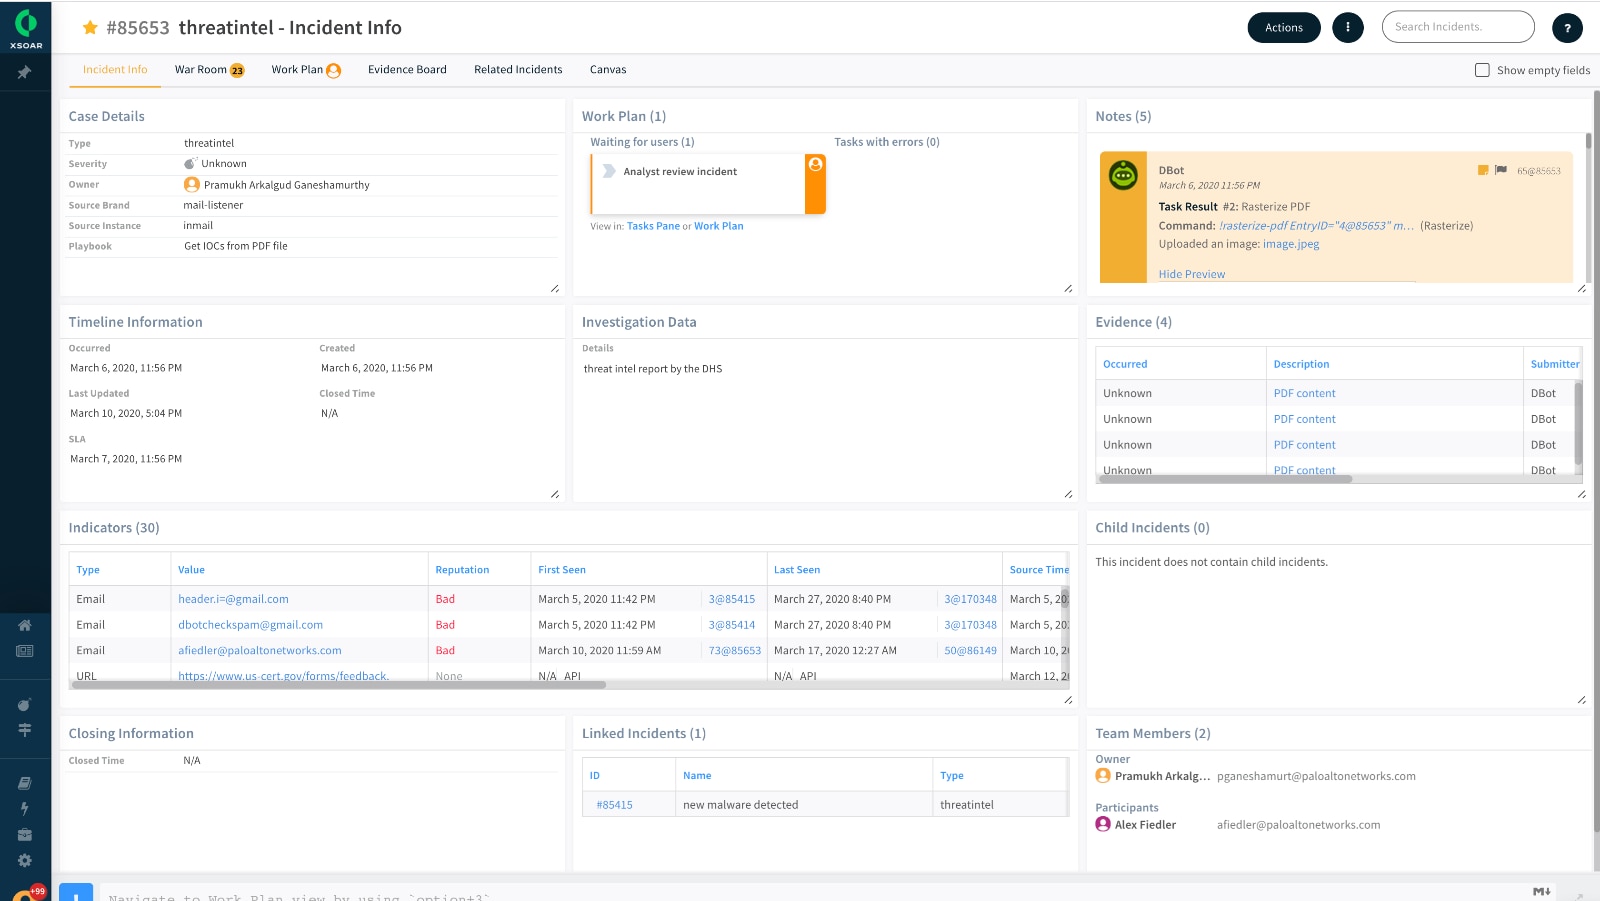Open linked incident #85415
The width and height of the screenshot is (1600, 901).
point(614,805)
